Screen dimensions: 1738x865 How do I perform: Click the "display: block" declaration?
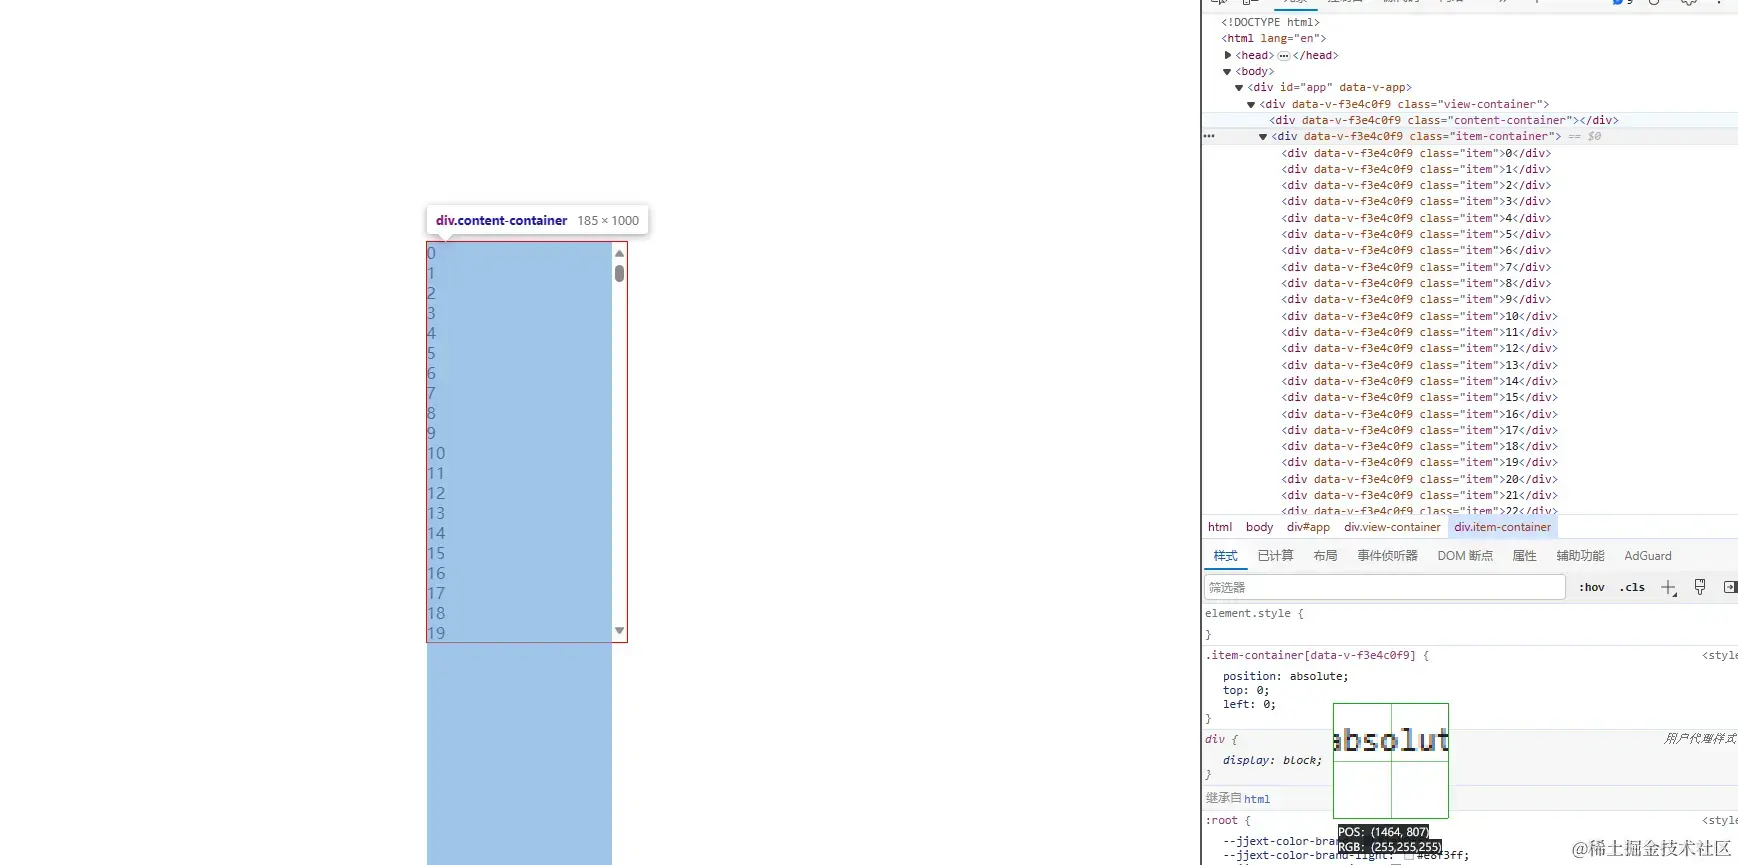pyautogui.click(x=1272, y=760)
